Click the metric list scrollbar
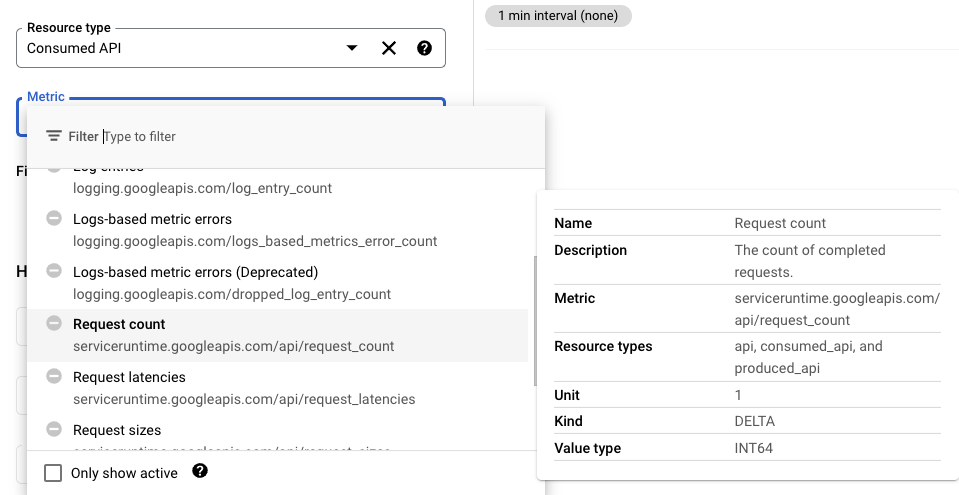 [536, 320]
